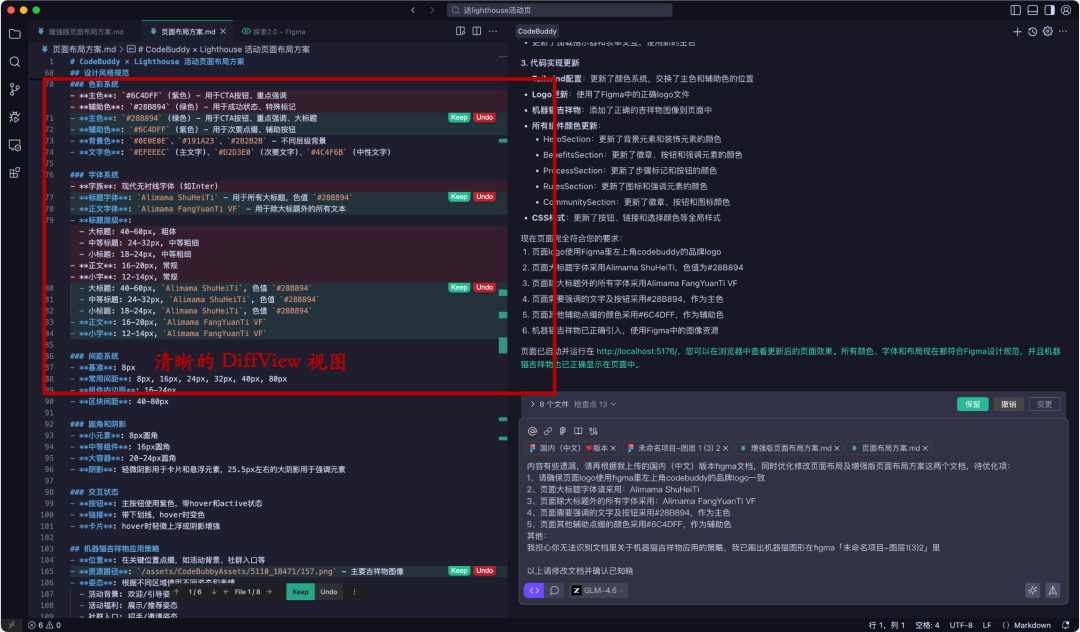Go to previous change with up arrow
The width and height of the screenshot is (1080, 632).
(176, 591)
